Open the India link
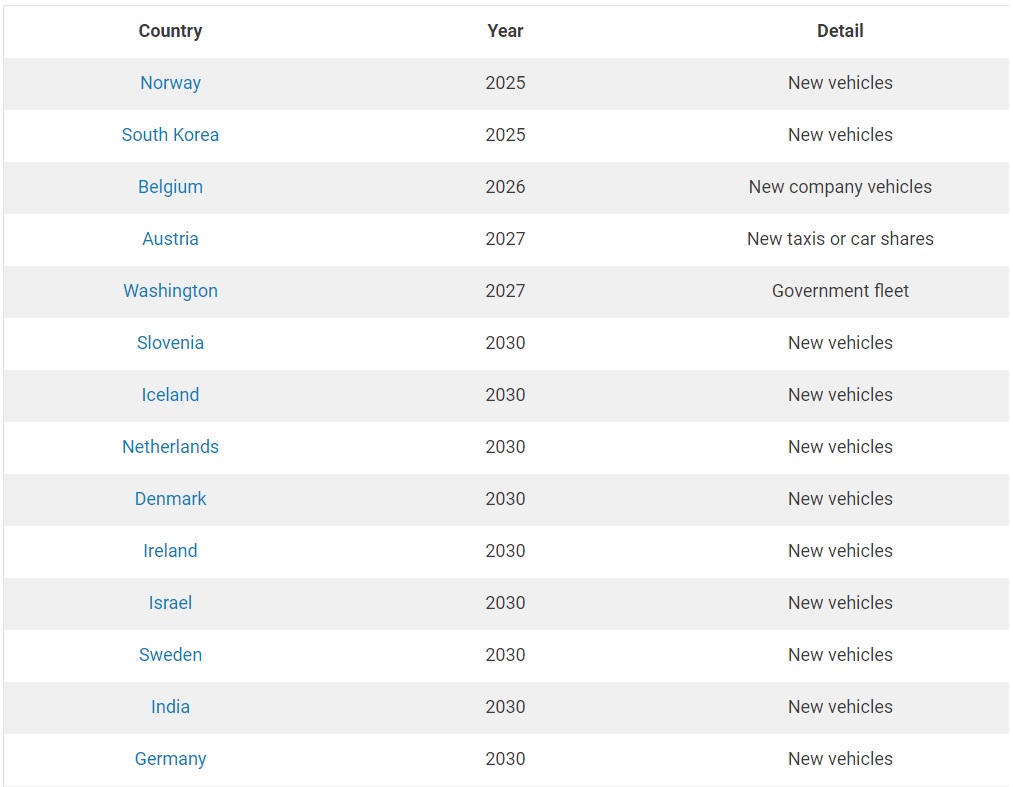Viewport: 1013px width, 787px height. (170, 707)
